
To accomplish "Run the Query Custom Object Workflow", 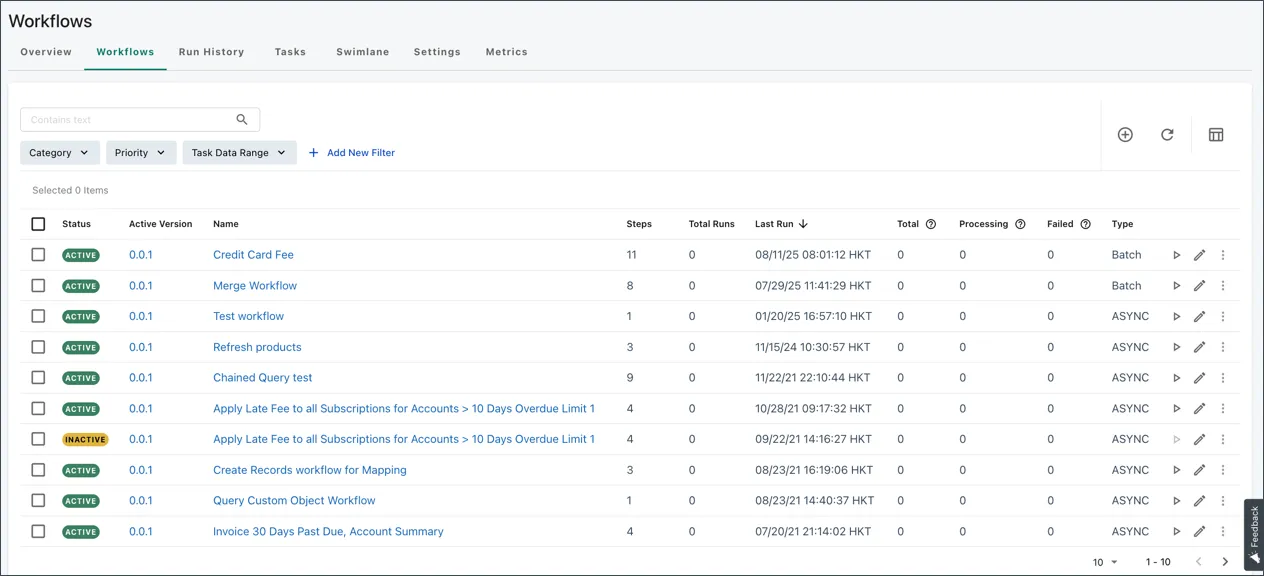I will pos(1177,501).
